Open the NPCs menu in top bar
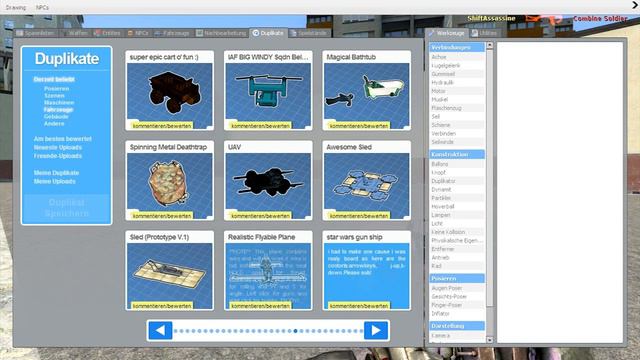Screen dimensions: 640x360 click(42, 7)
